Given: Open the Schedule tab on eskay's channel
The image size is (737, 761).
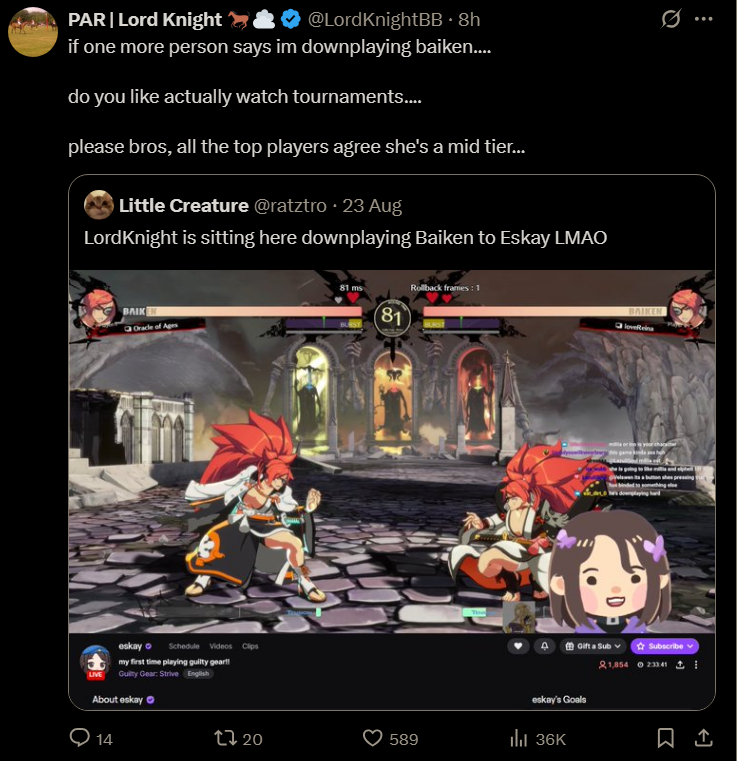Looking at the screenshot, I should coord(184,646).
